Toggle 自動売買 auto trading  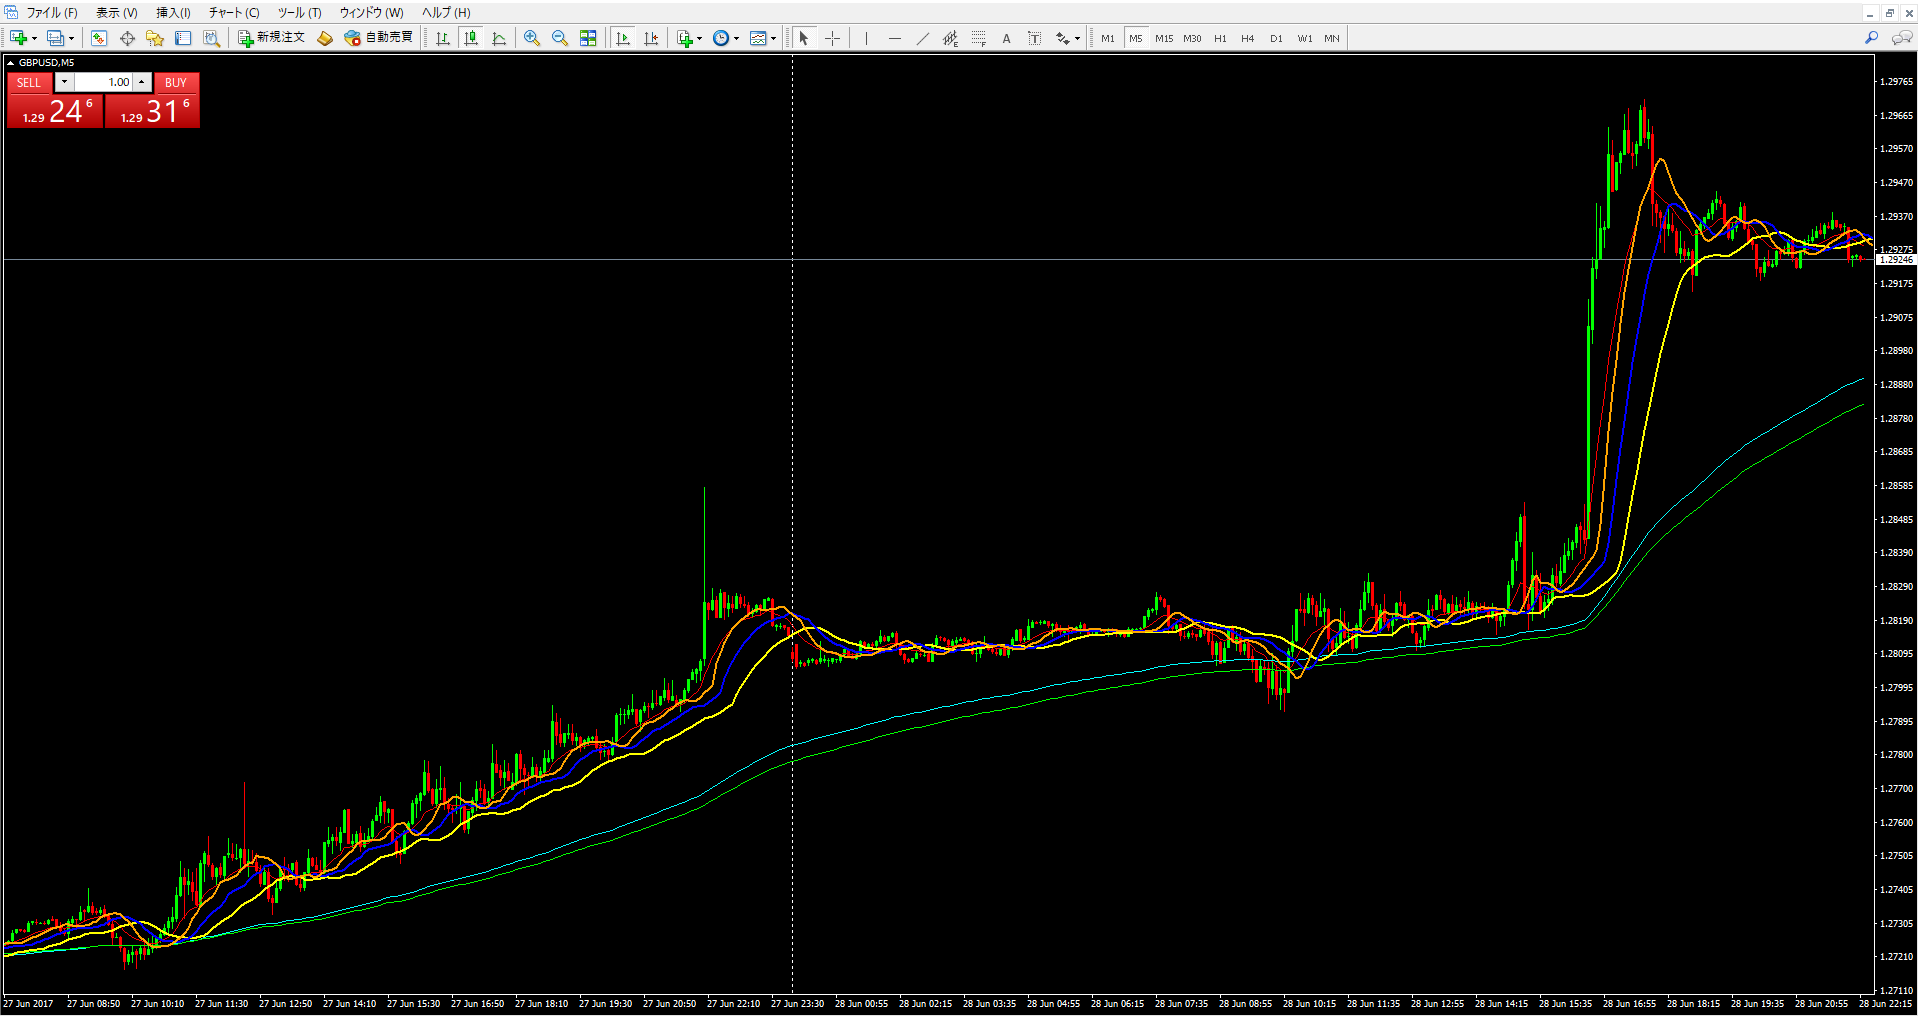pyautogui.click(x=378, y=38)
